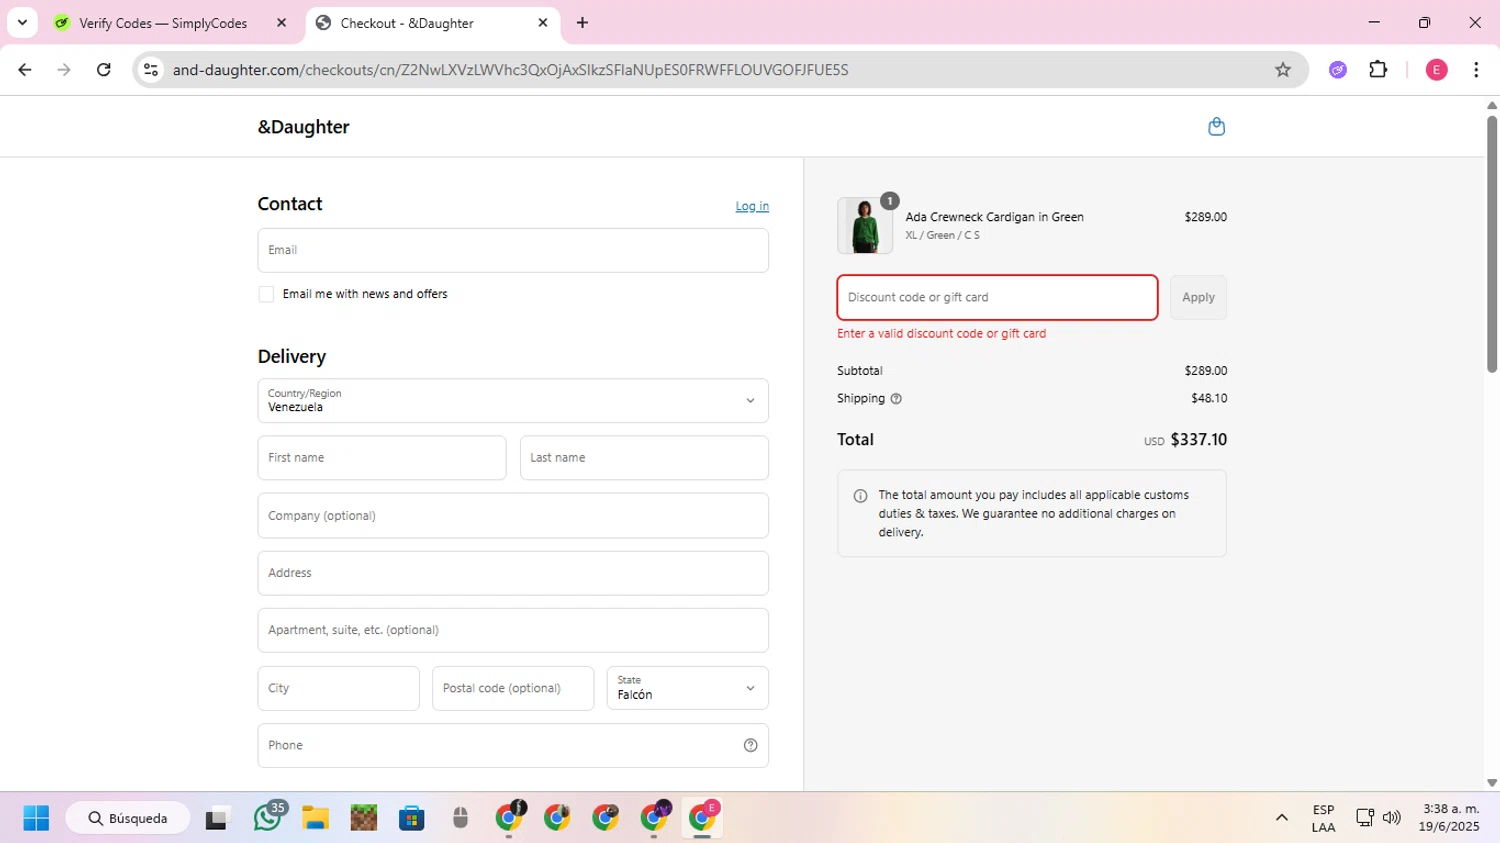Image resolution: width=1500 pixels, height=843 pixels.
Task: Open Task View on the taskbar
Action: tap(217, 818)
